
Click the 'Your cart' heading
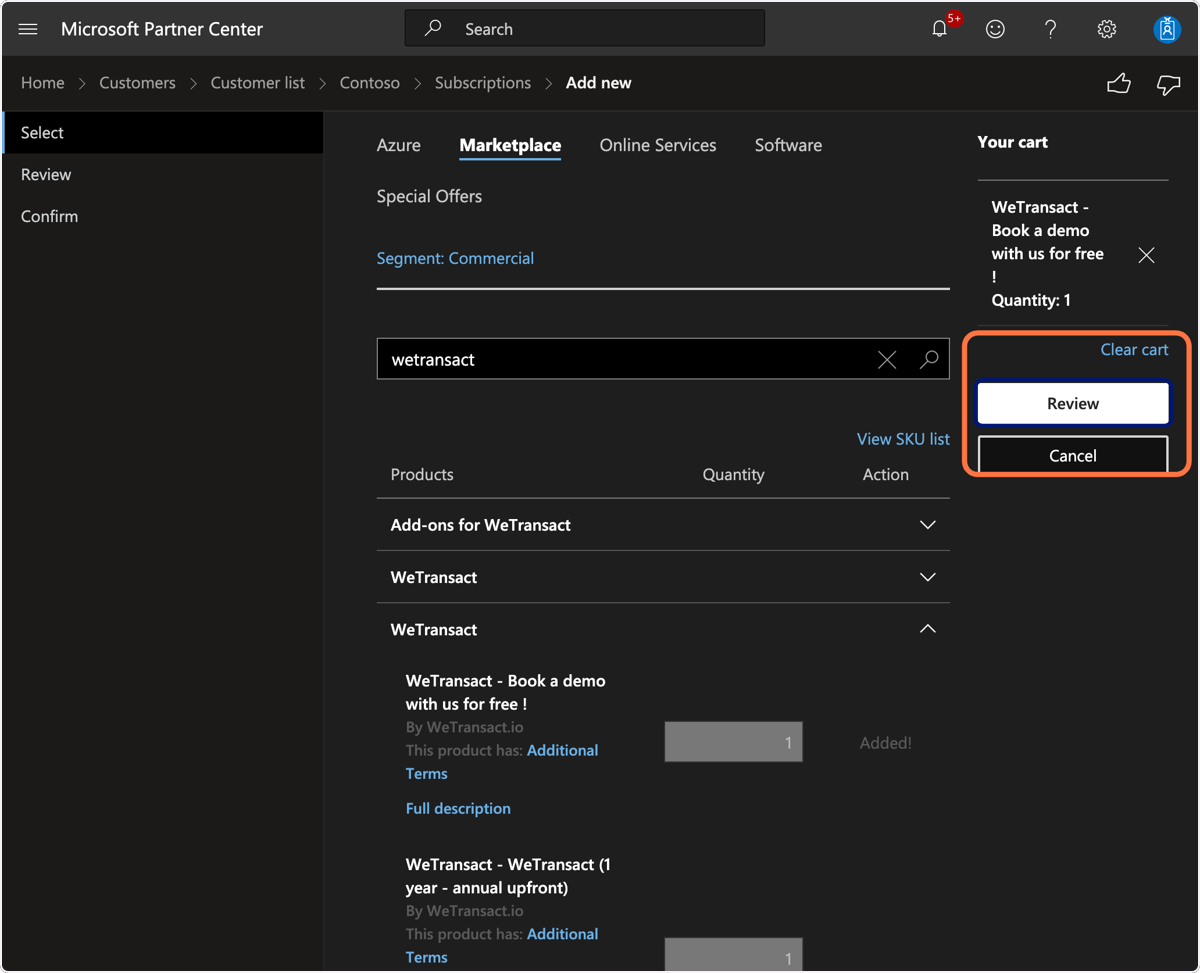pyautogui.click(x=1013, y=142)
